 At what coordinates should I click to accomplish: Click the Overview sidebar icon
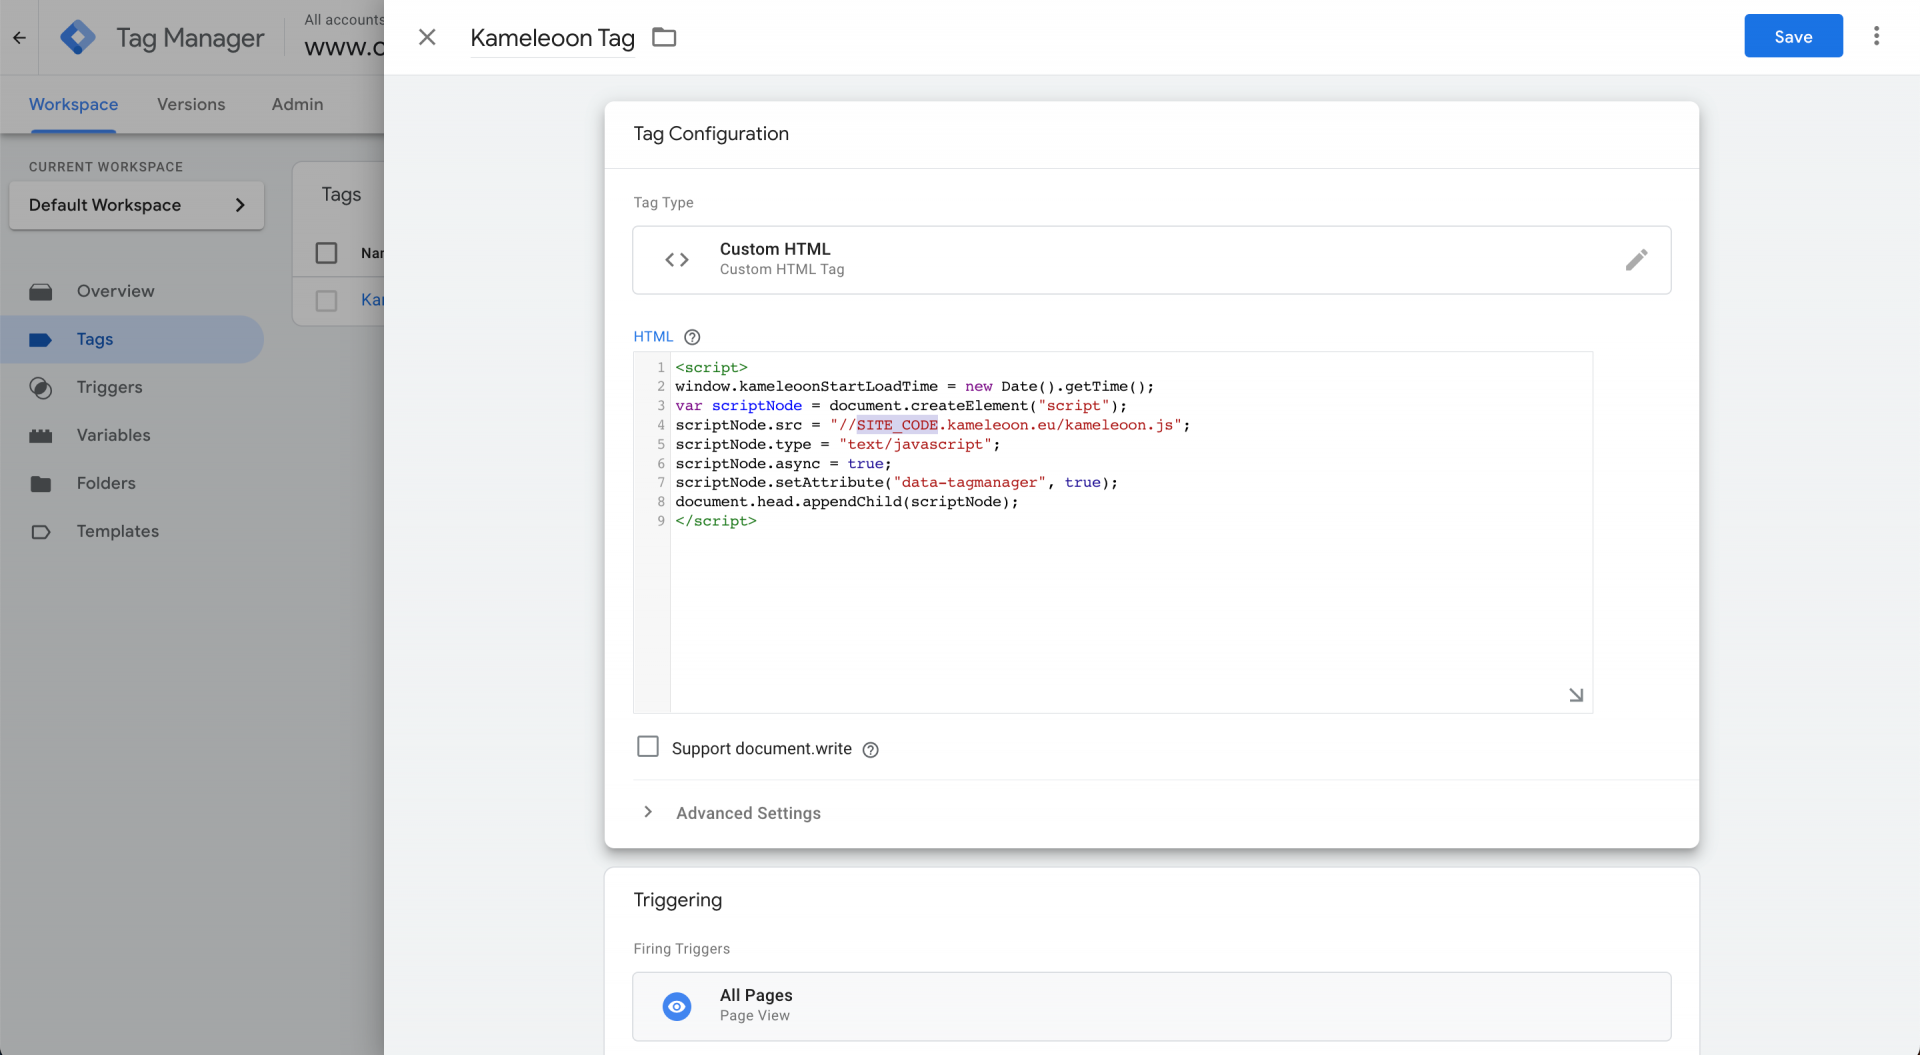41,292
